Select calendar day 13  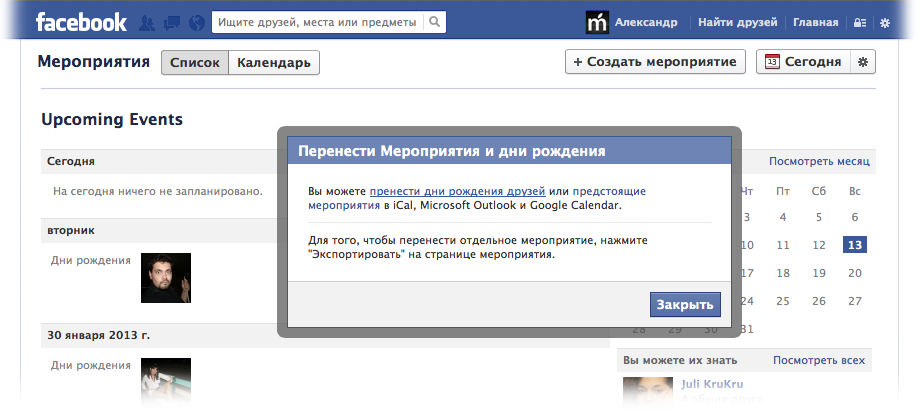[855, 245]
